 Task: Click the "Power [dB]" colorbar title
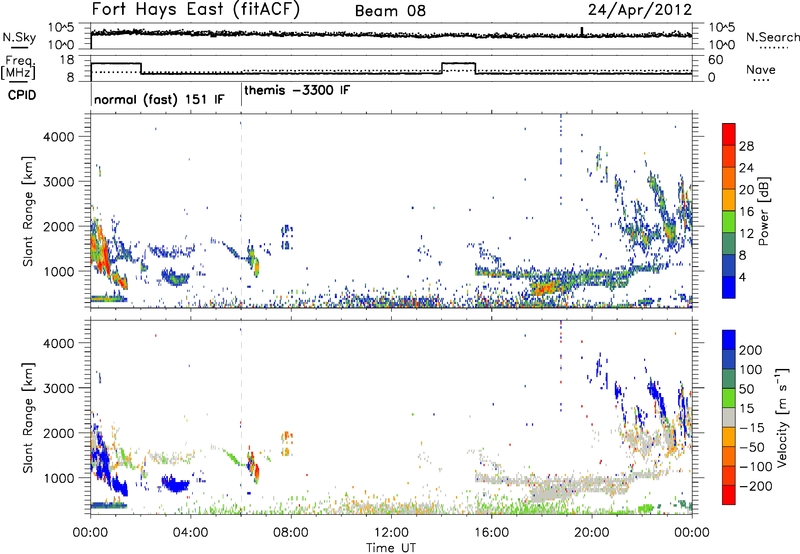point(763,211)
